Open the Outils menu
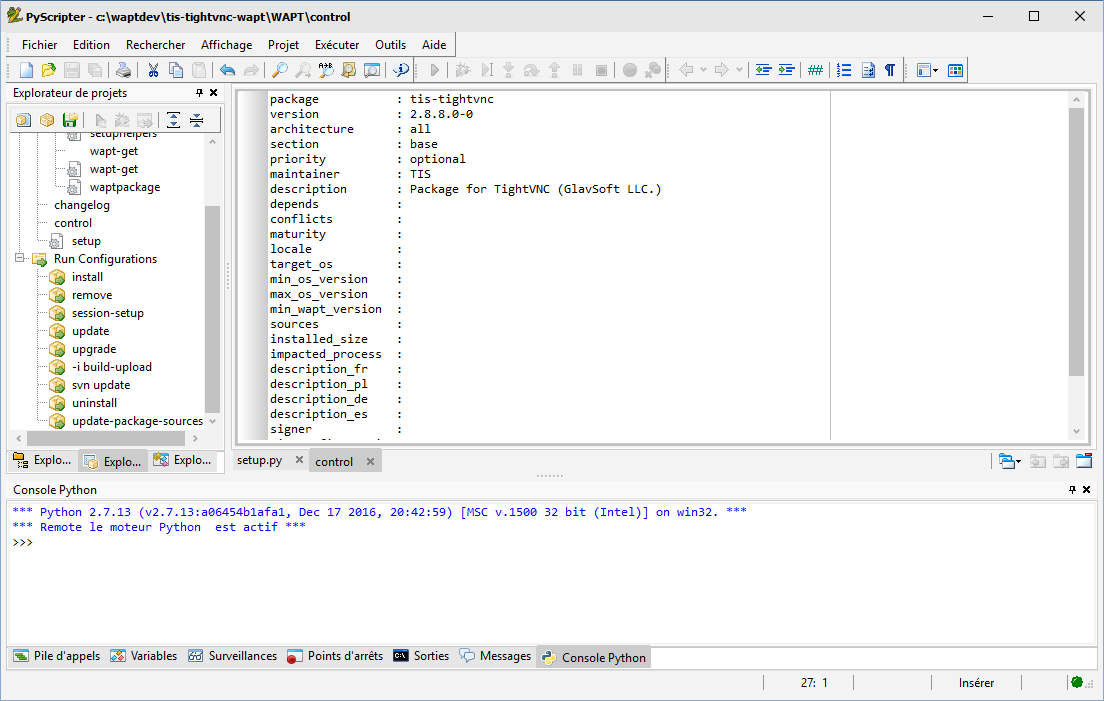The image size is (1104, 701). pyautogui.click(x=391, y=44)
